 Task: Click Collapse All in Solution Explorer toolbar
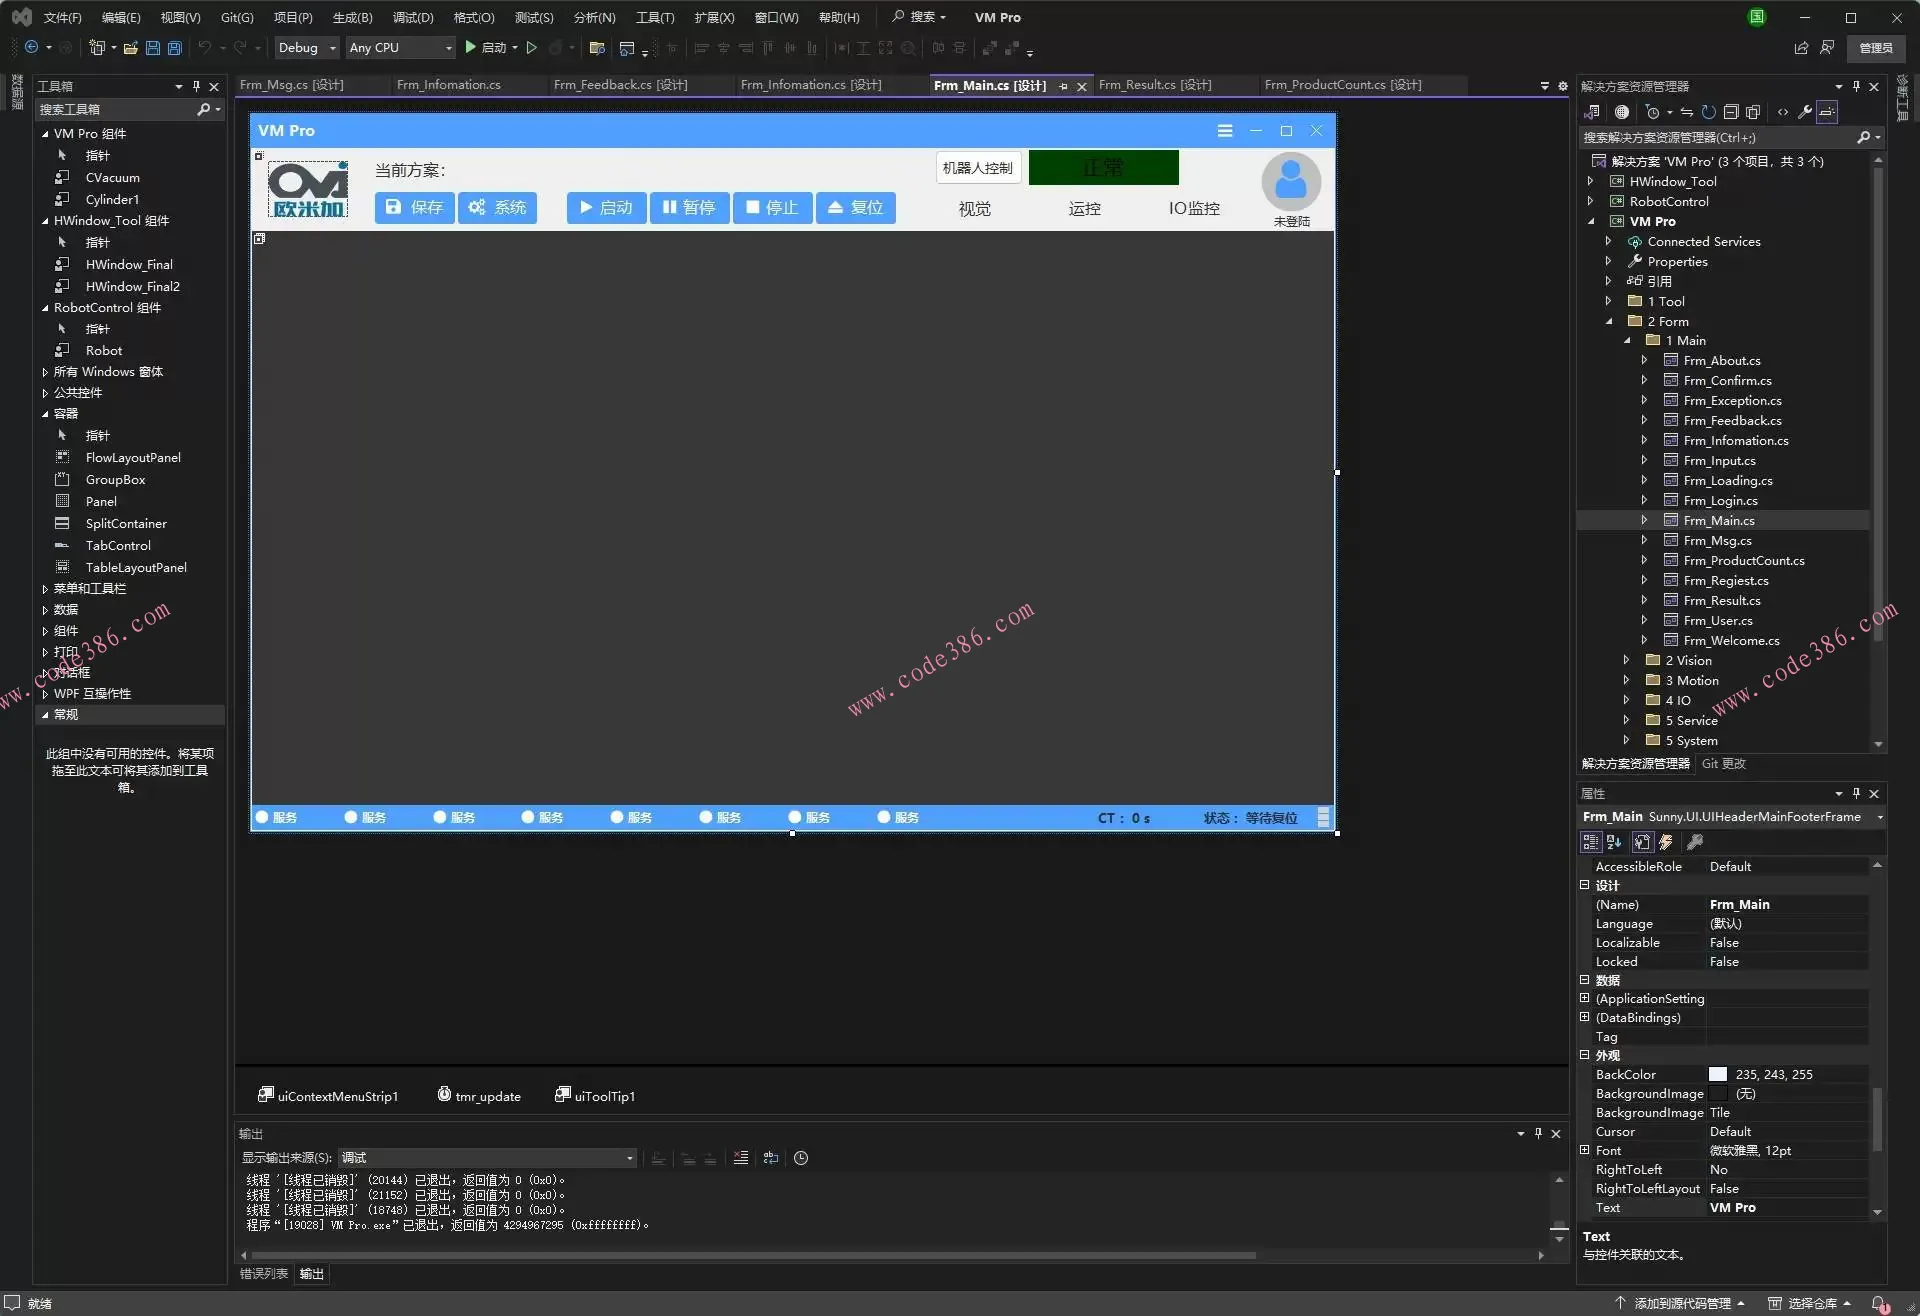coord(1731,112)
